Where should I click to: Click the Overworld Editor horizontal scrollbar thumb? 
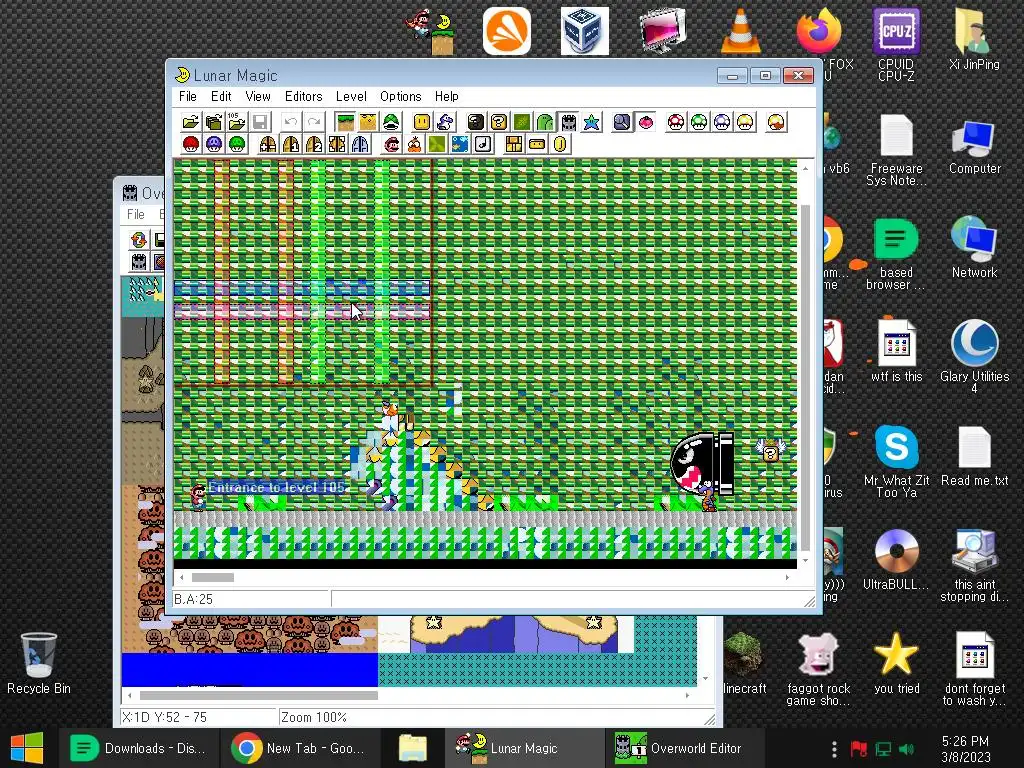pyautogui.click(x=259, y=696)
